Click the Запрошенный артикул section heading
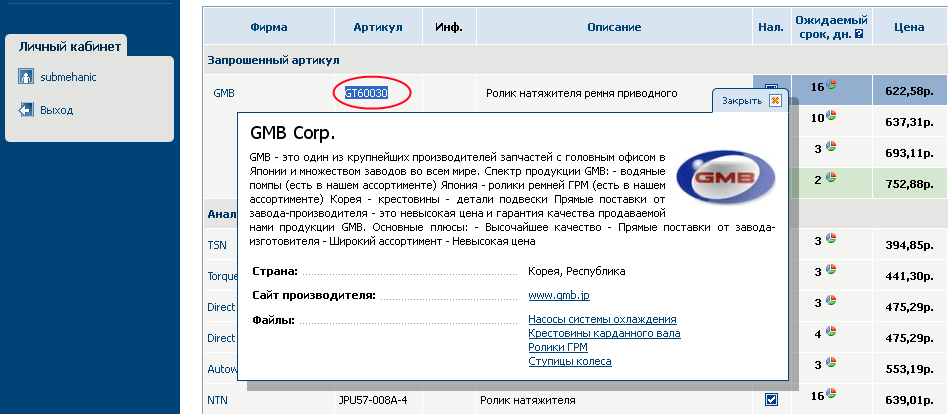Screen dimensions: 948x414 pos(273,60)
